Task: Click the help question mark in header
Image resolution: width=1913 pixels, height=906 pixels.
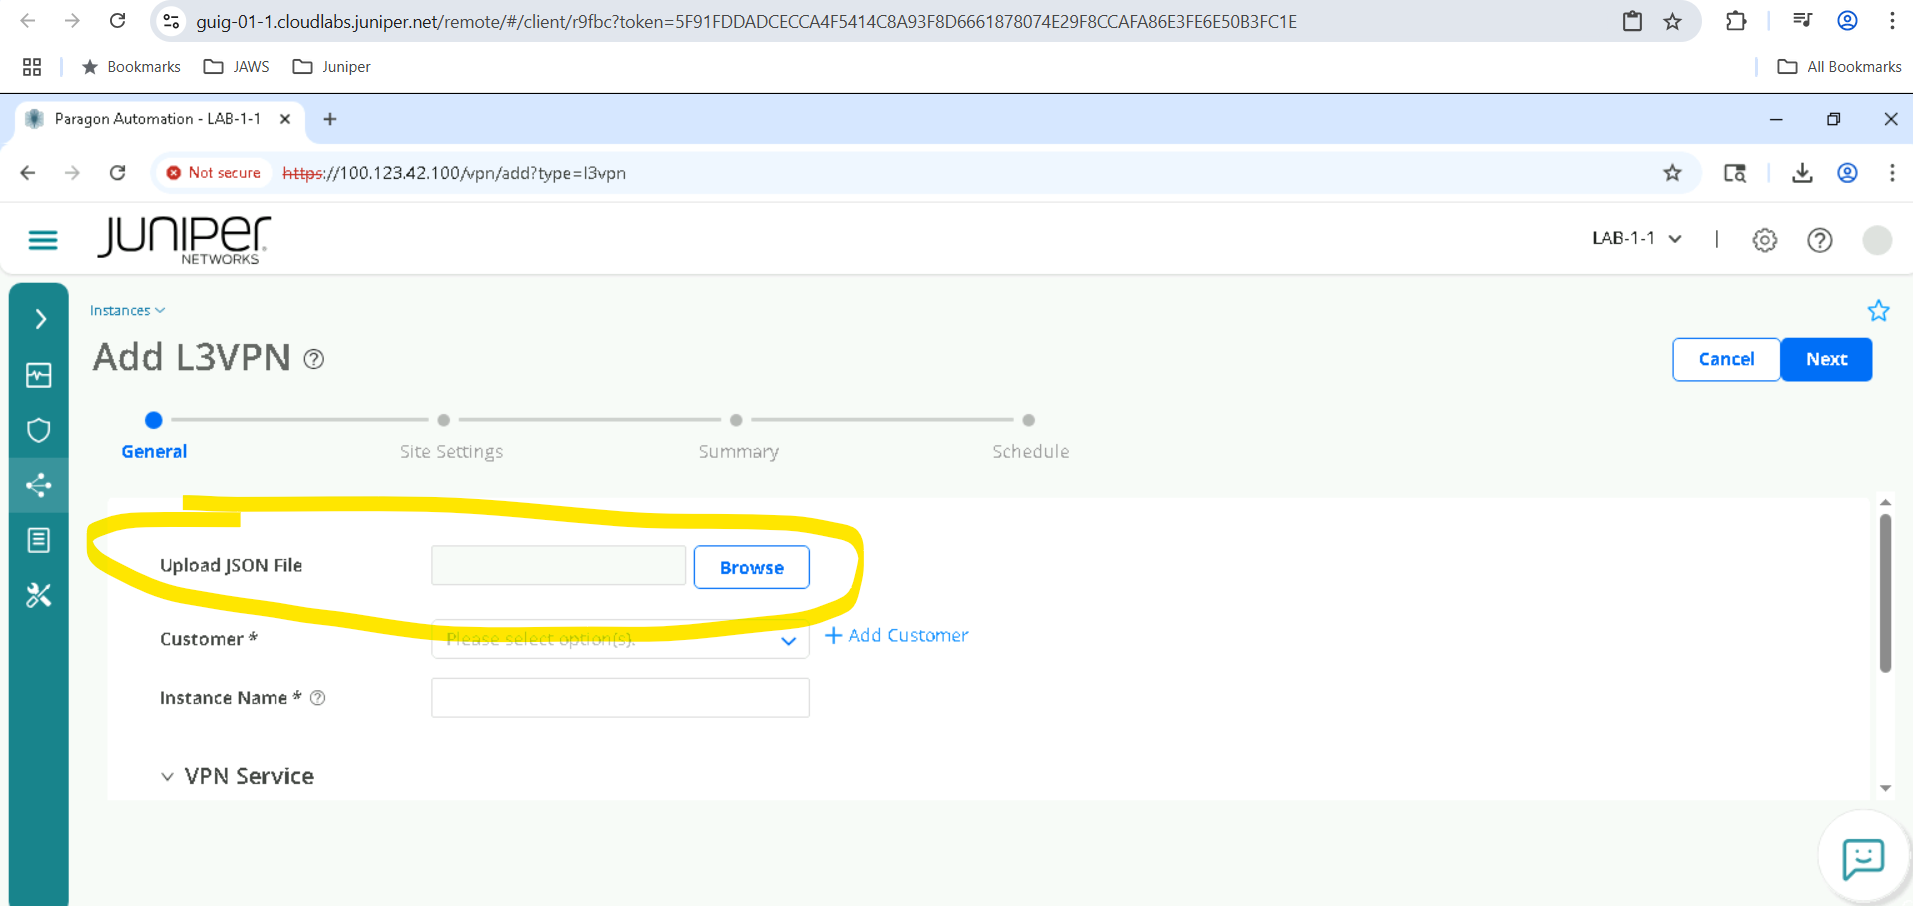Action: tap(1819, 240)
